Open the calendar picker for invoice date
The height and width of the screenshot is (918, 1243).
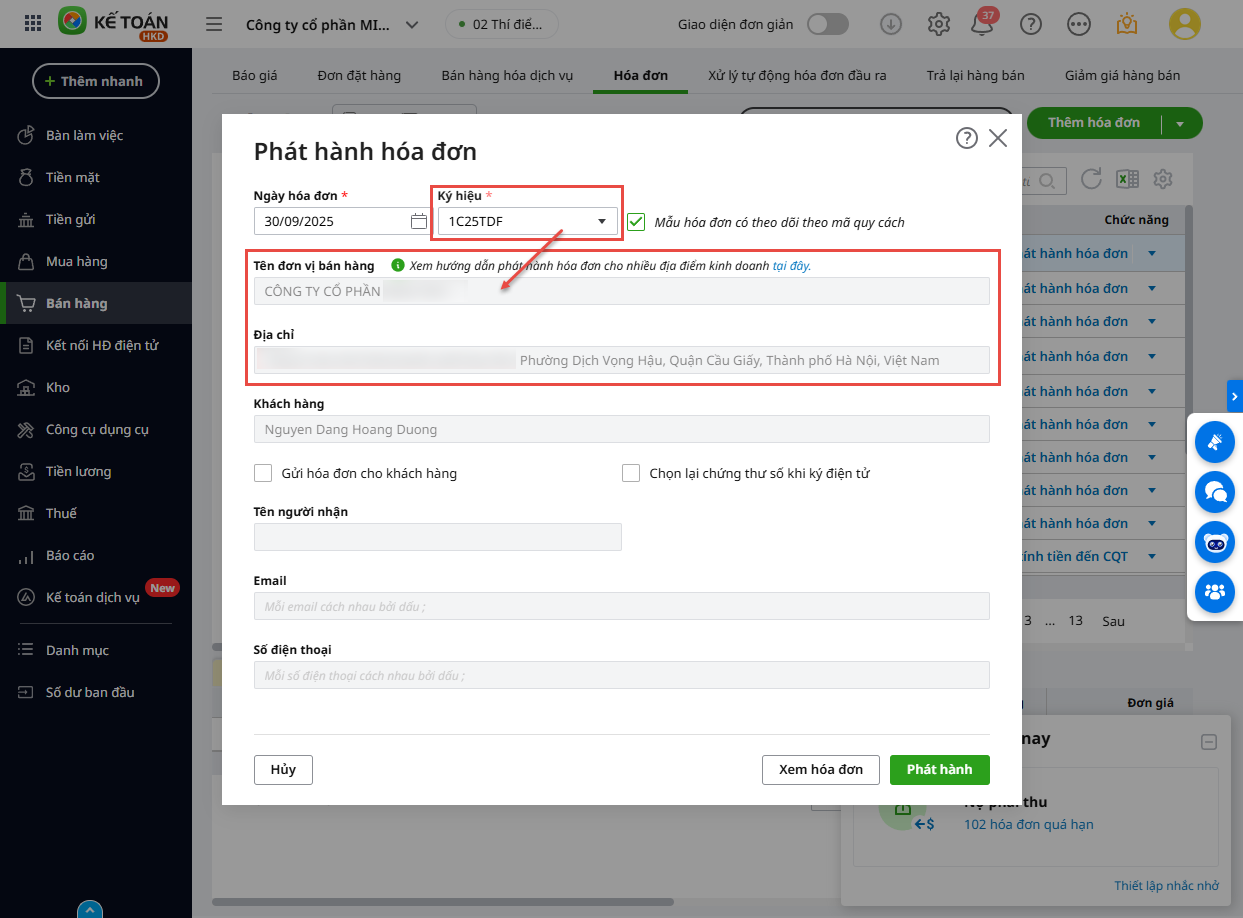[x=419, y=221]
